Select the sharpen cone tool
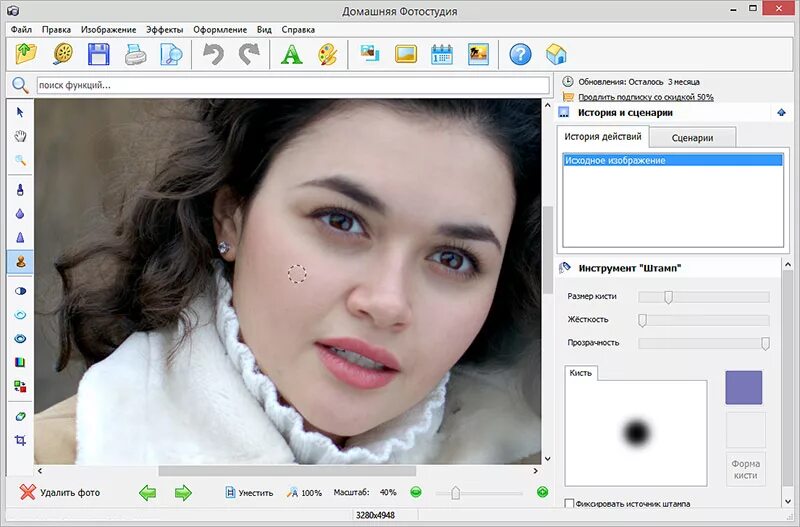 [x=20, y=237]
